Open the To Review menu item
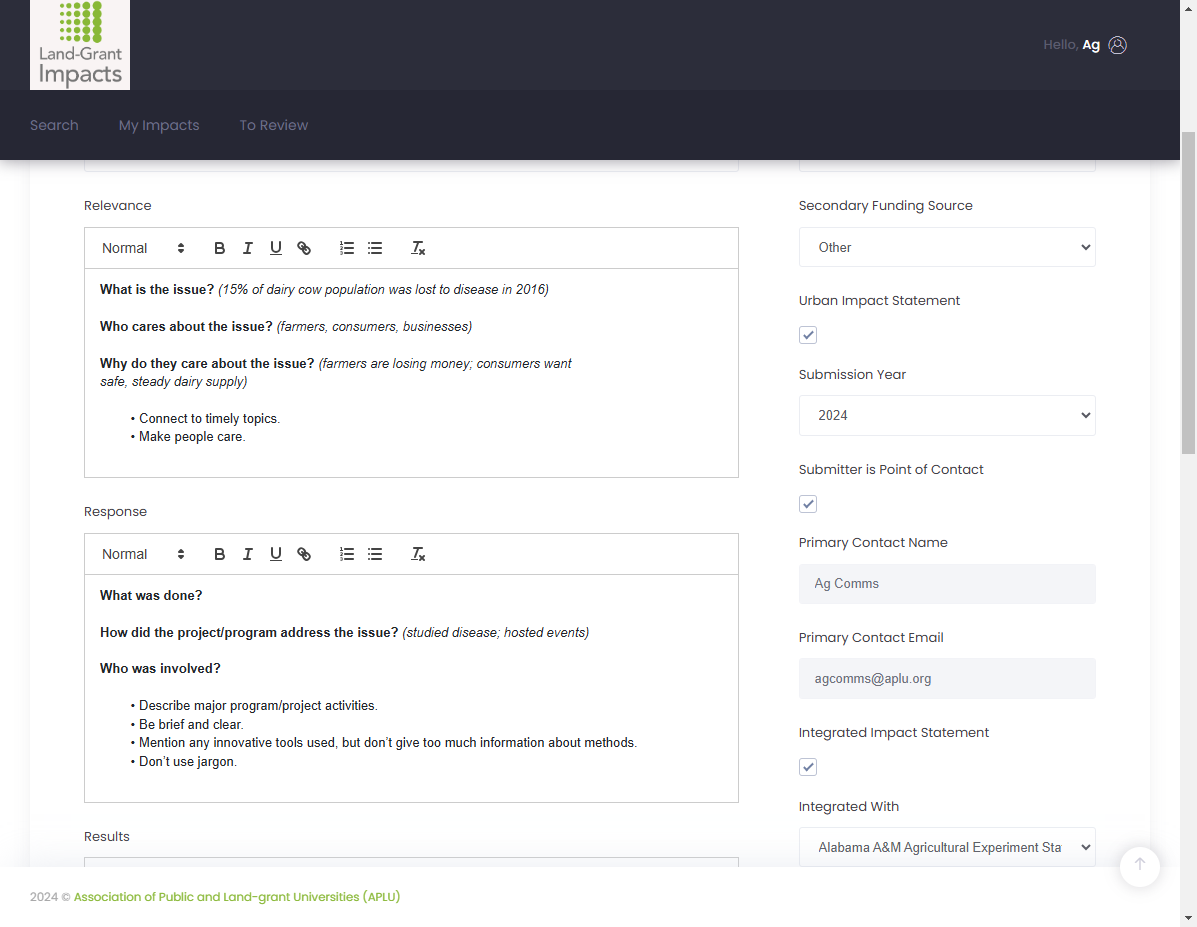Image resolution: width=1197 pixels, height=927 pixels. point(273,125)
